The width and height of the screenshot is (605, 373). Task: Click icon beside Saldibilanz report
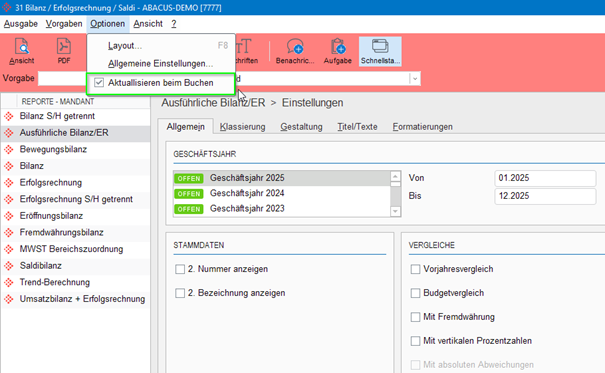point(8,266)
